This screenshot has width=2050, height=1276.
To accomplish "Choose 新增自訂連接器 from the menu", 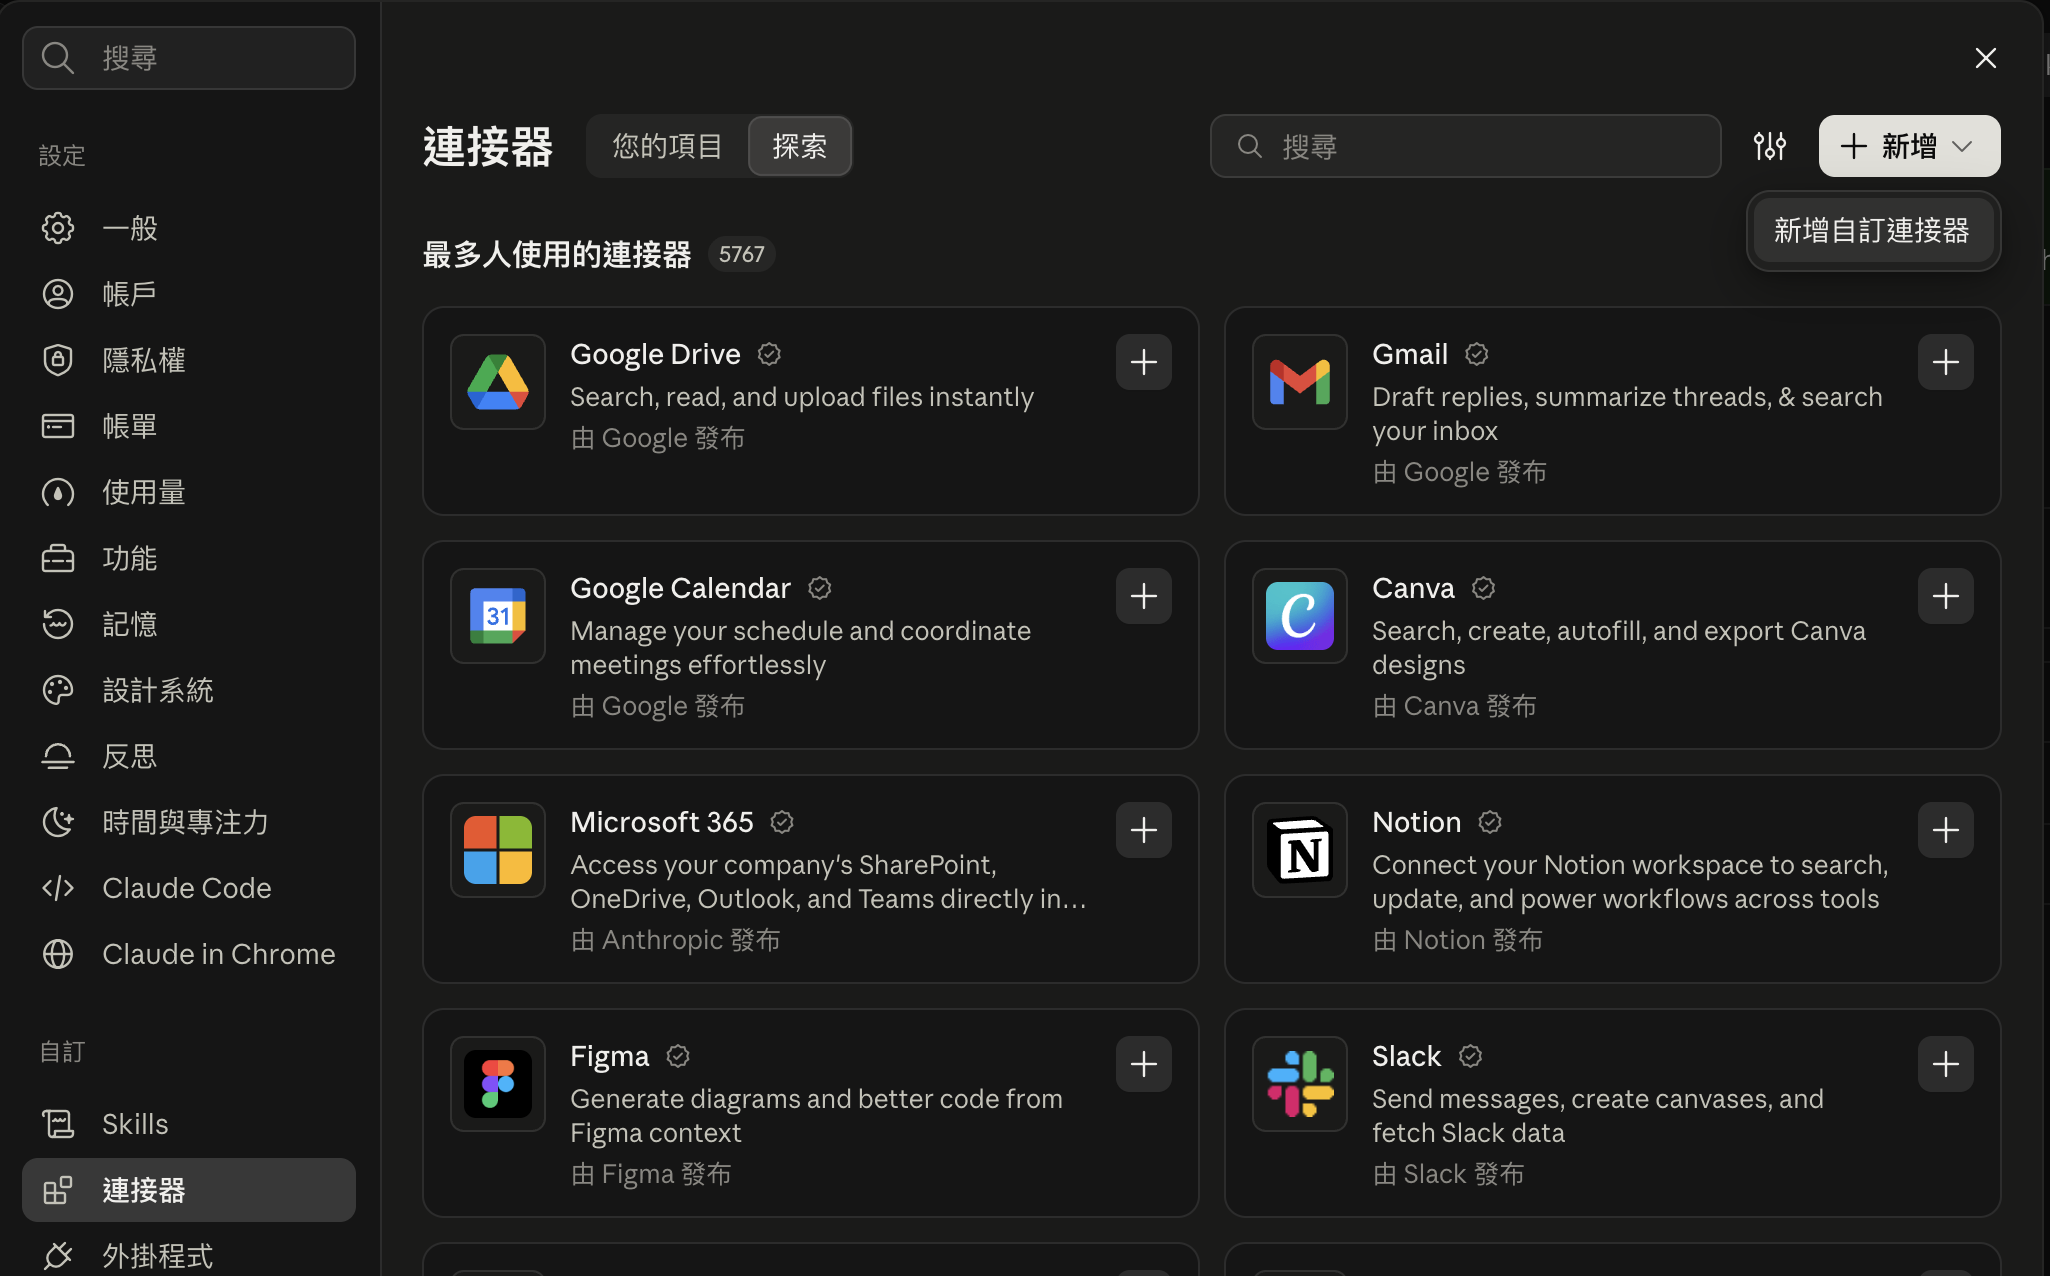I will point(1872,231).
